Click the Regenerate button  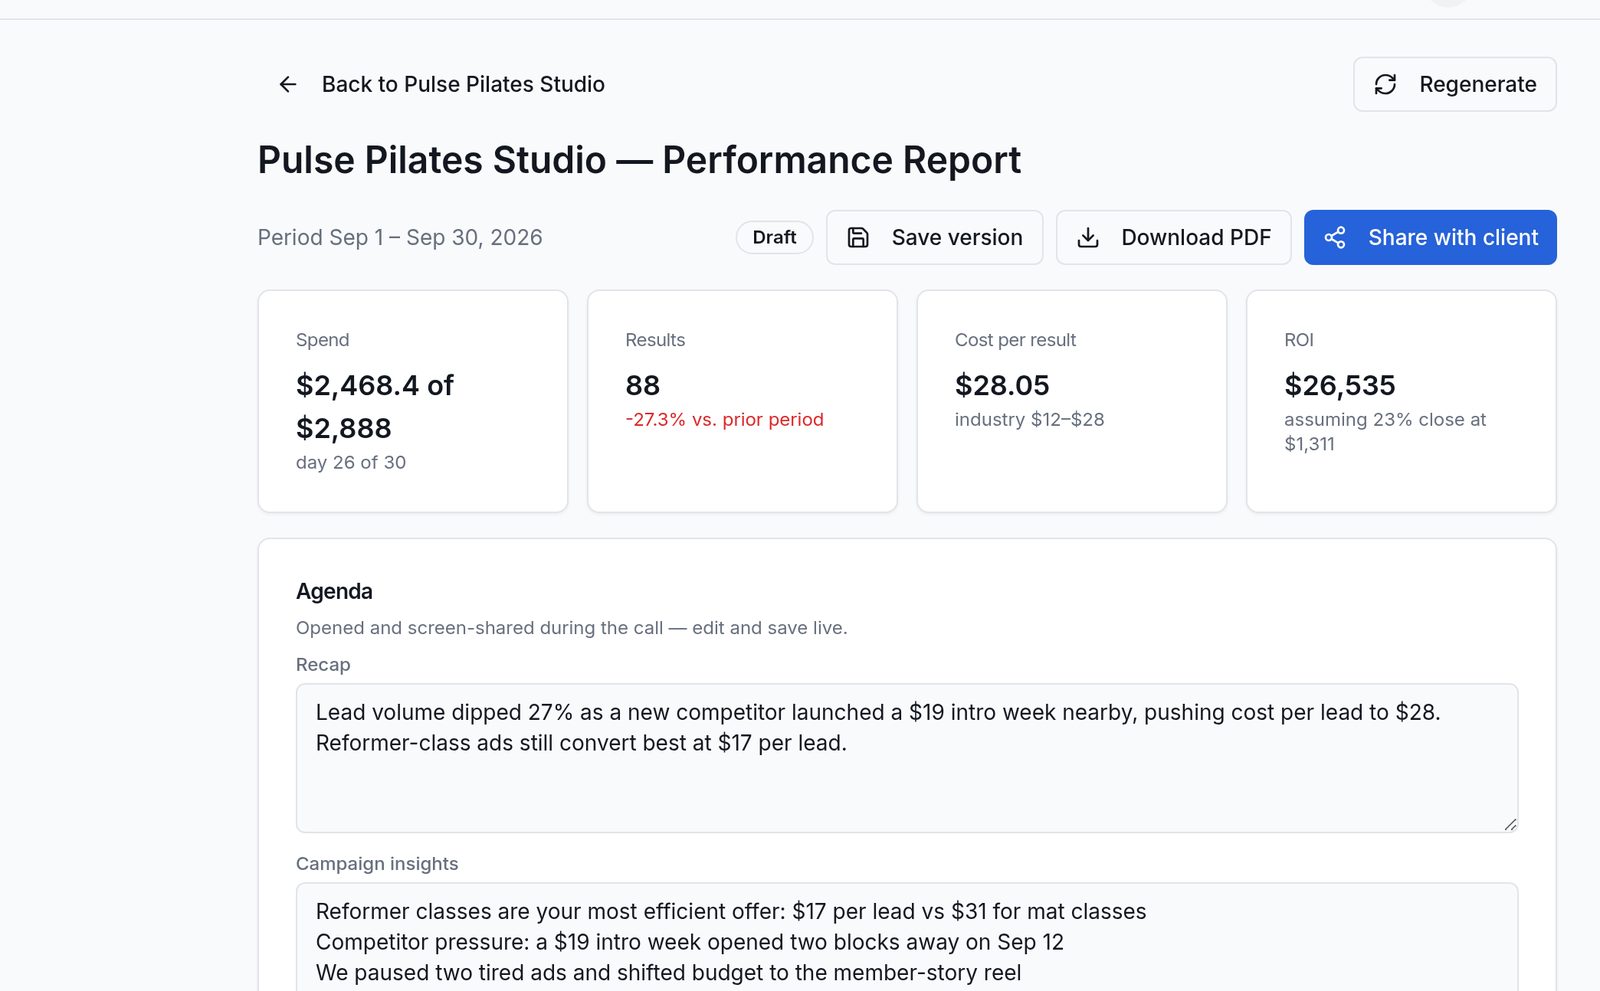(1455, 84)
